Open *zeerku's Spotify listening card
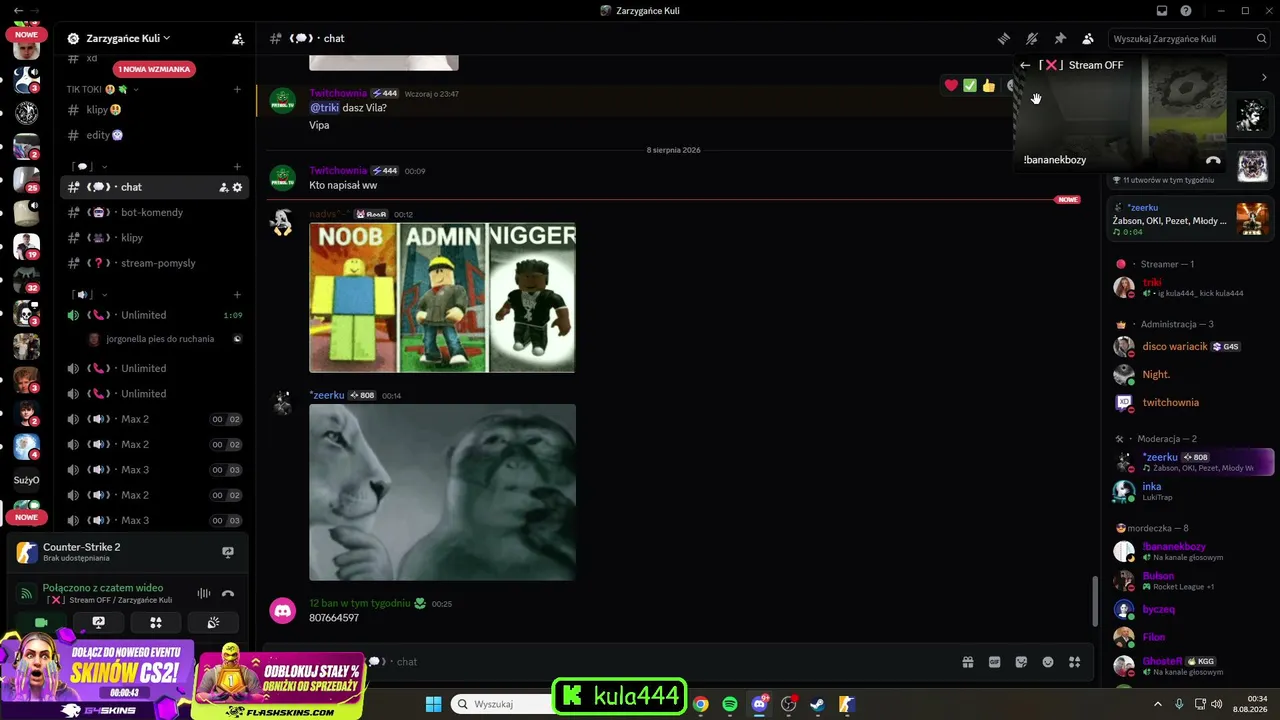Image resolution: width=1280 pixels, height=720 pixels. pos(1190,219)
